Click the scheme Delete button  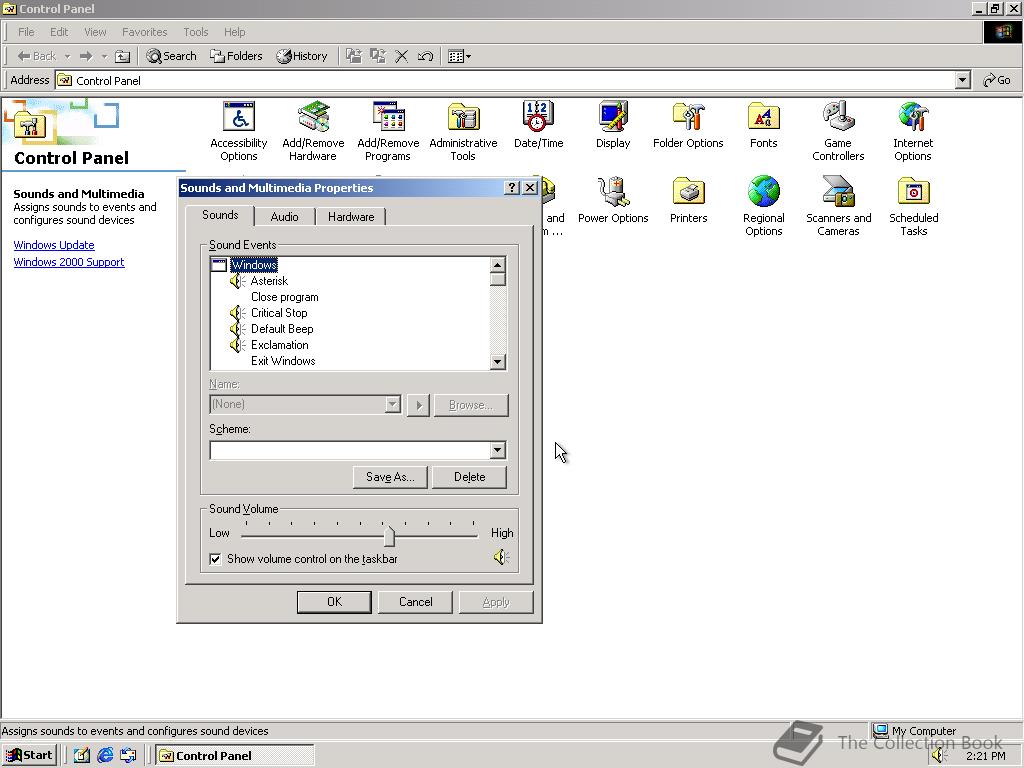tap(470, 477)
